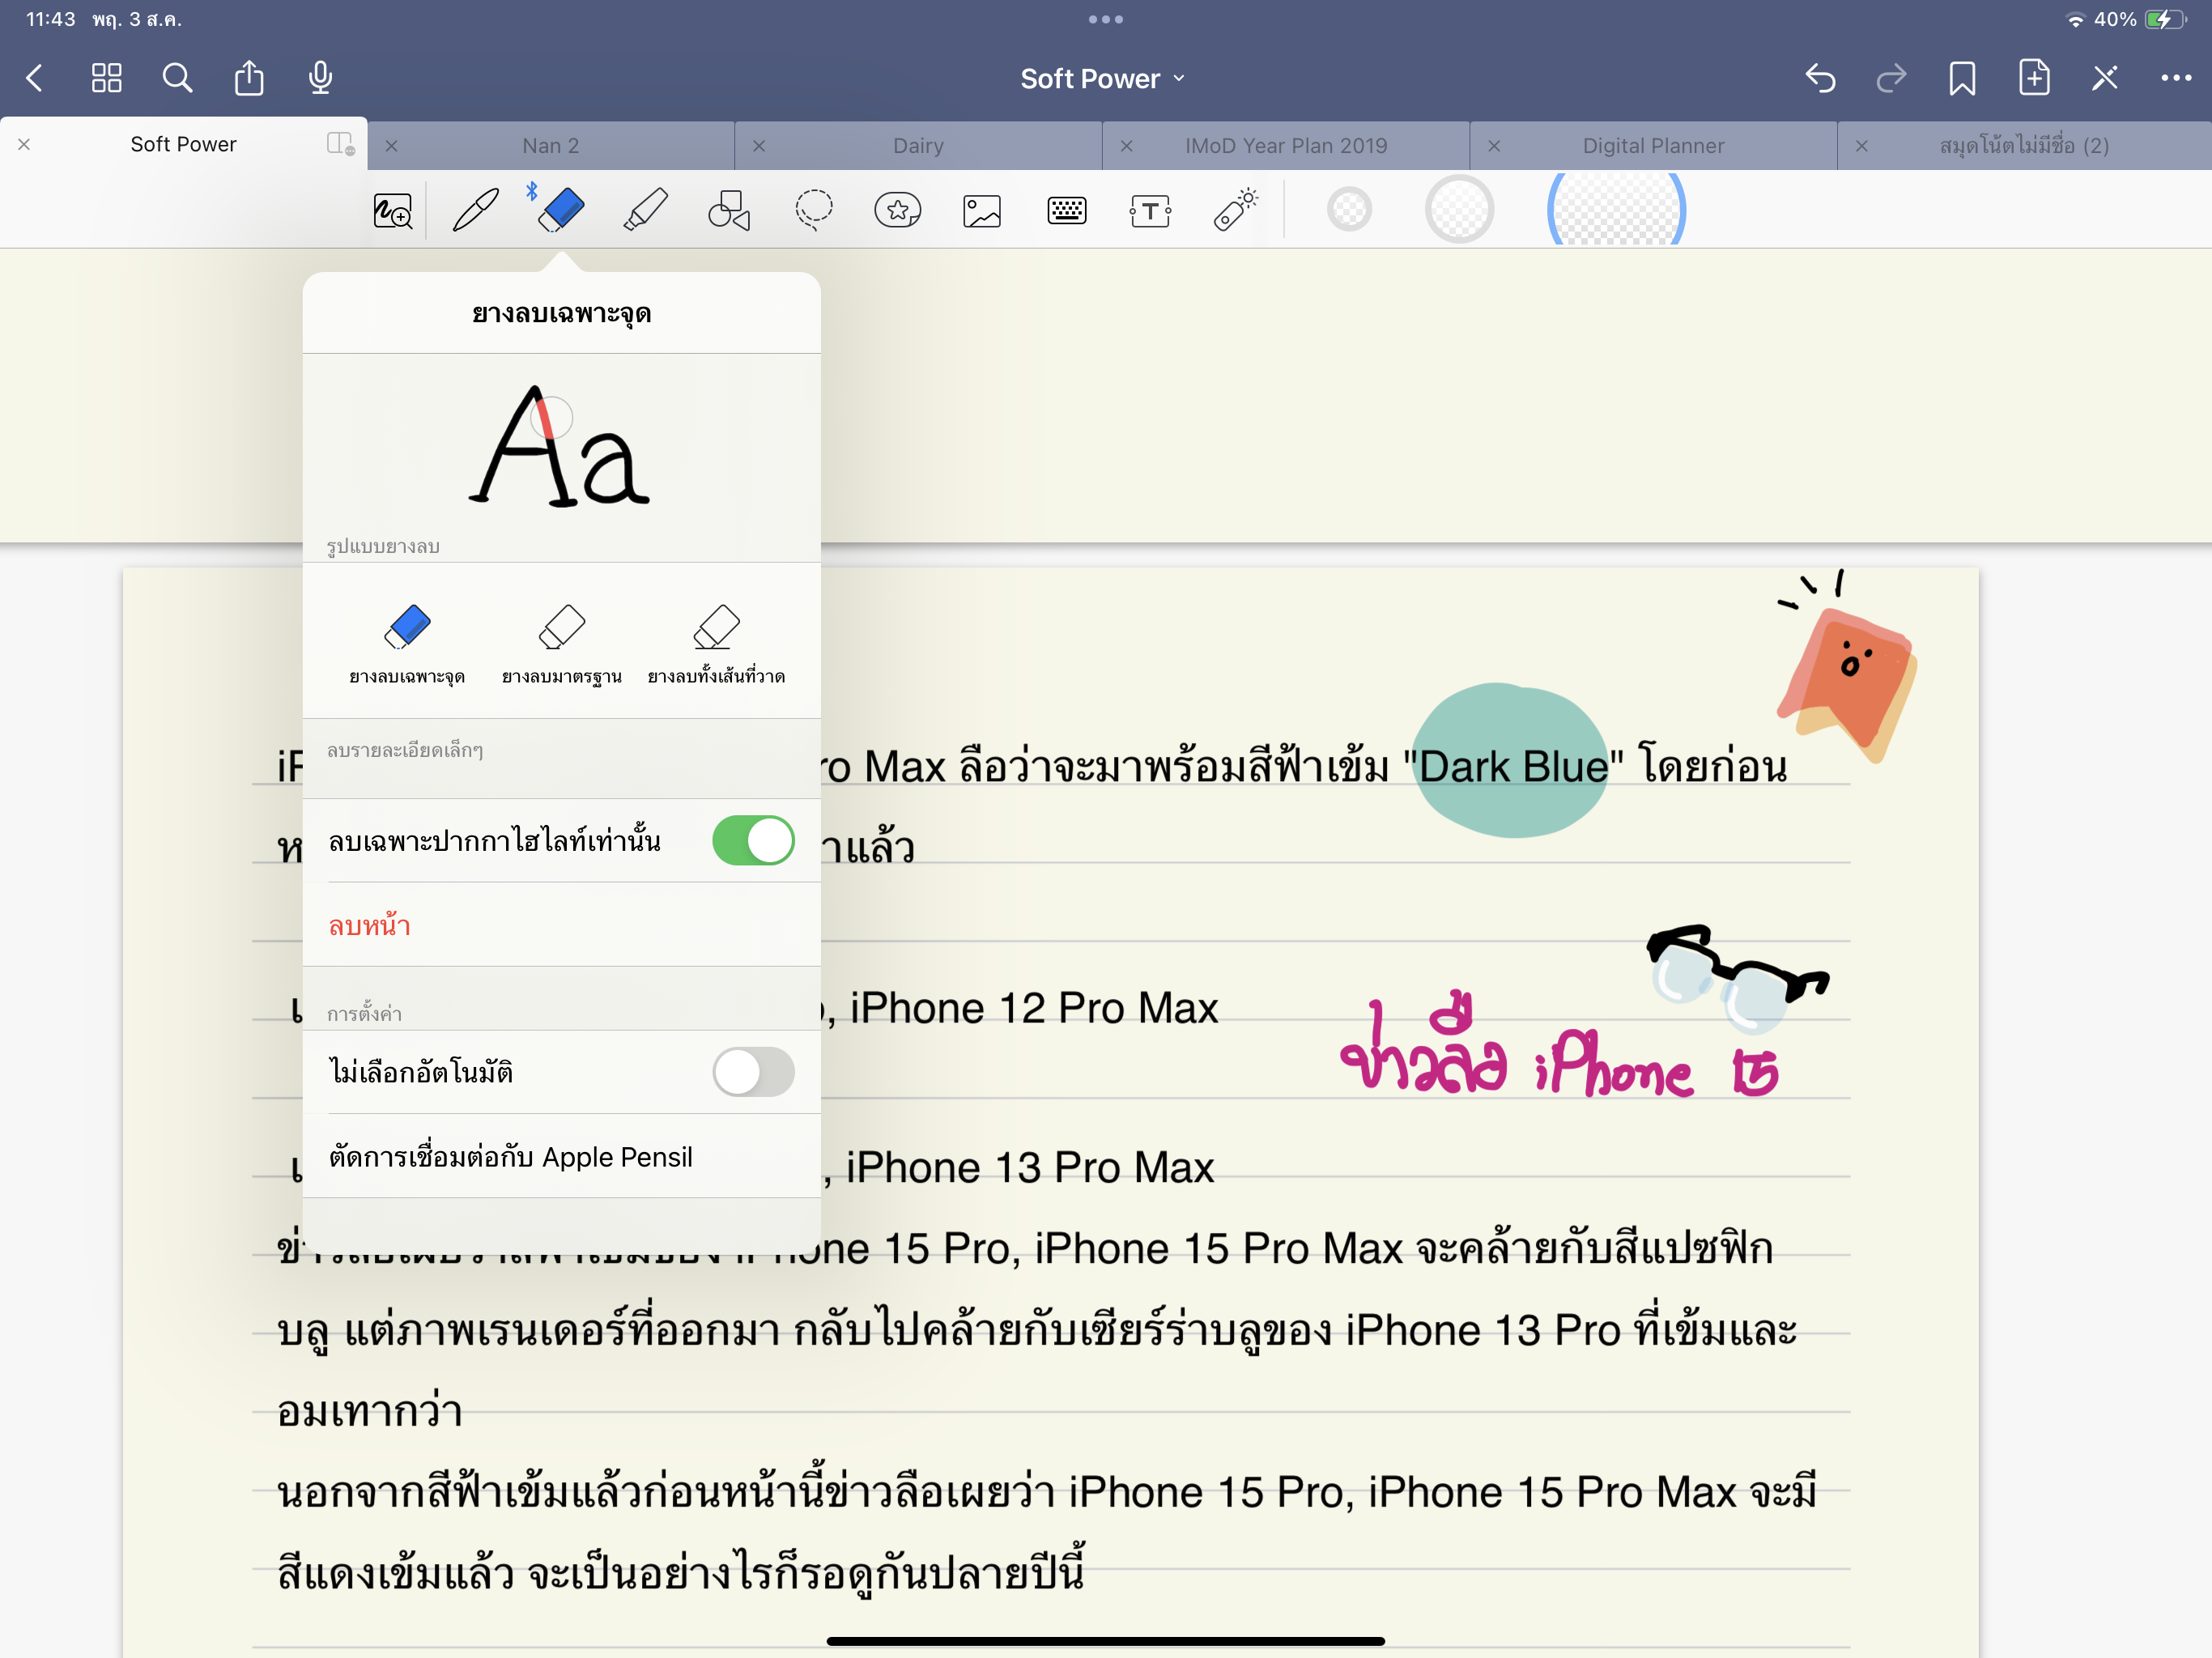This screenshot has width=2212, height=1658.
Task: Choose the Lasso selection tool
Action: click(813, 210)
